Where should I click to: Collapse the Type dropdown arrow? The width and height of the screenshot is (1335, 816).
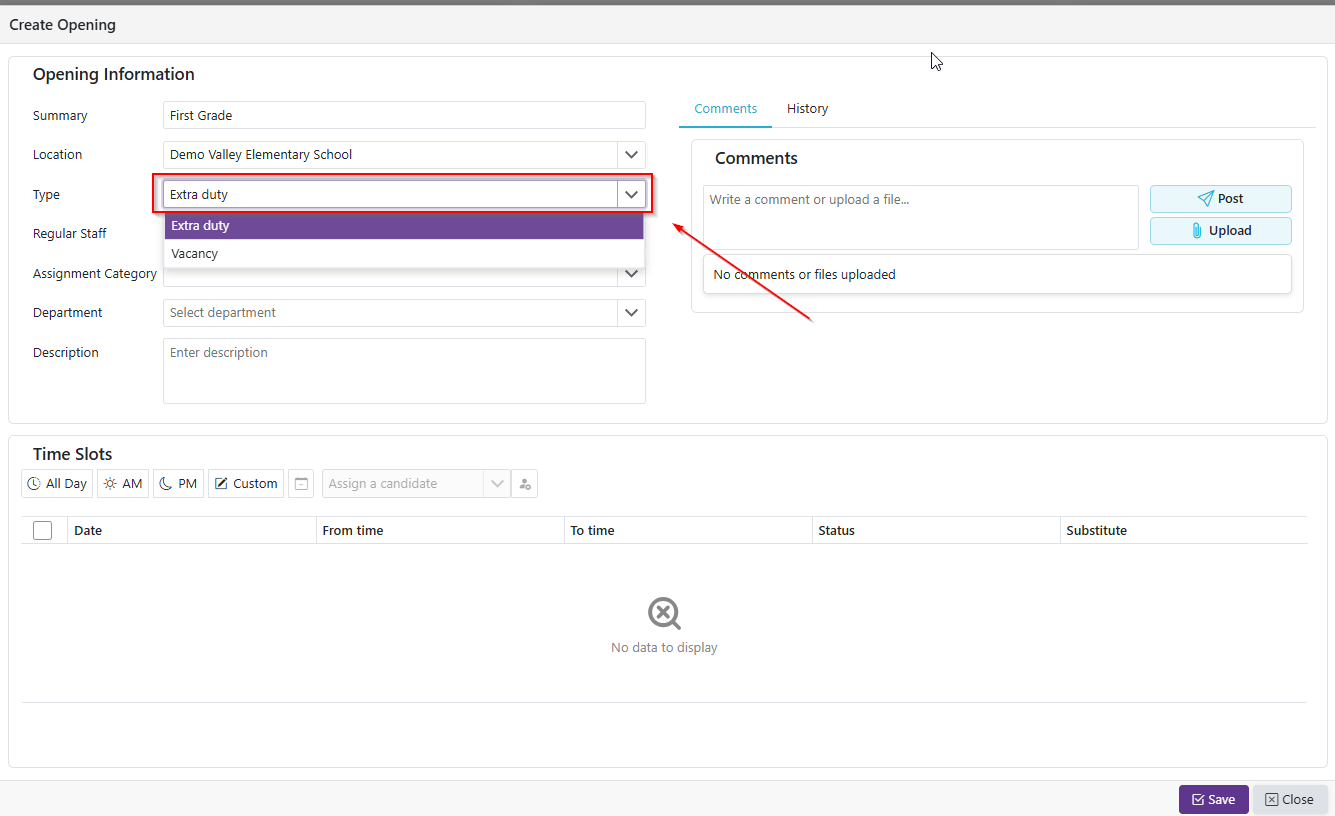pyautogui.click(x=631, y=195)
